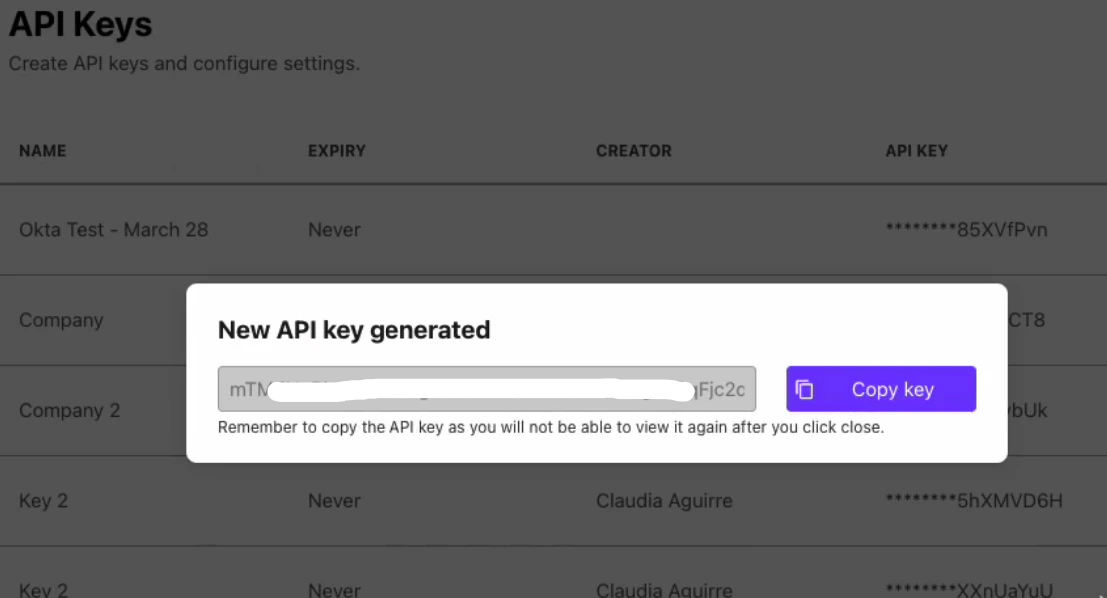Image resolution: width=1107 pixels, height=598 pixels.
Task: Sort the table by the CREATOR column
Action: point(633,151)
